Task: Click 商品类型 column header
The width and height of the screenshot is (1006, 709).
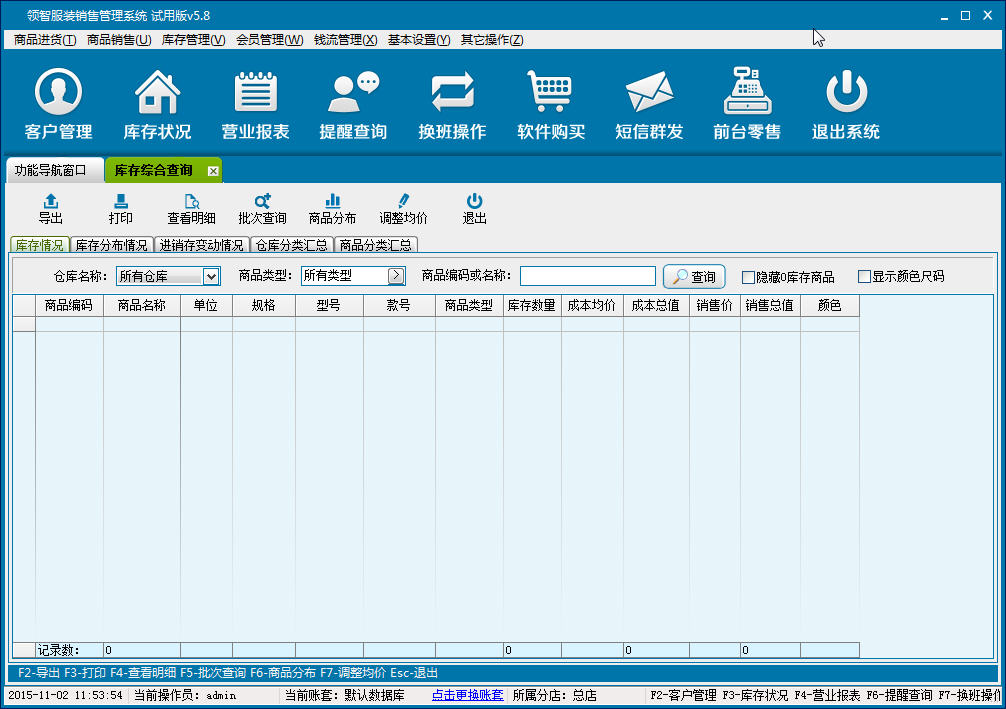Action: [469, 305]
